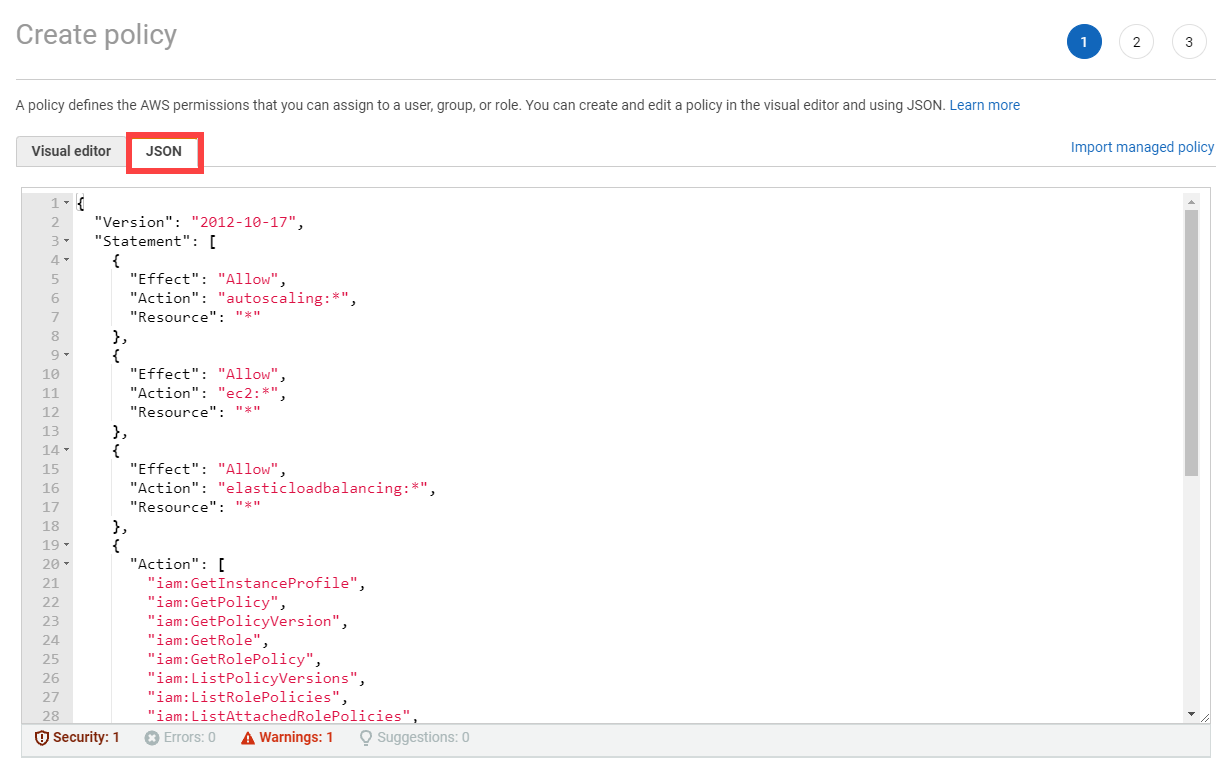Click the scrollbar down arrow in editor

click(1190, 714)
